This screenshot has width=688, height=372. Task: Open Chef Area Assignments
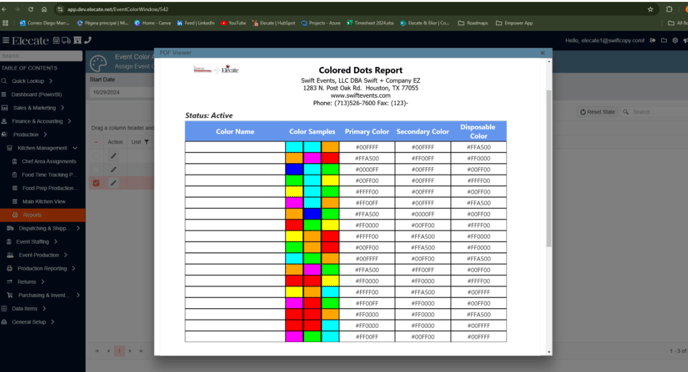point(49,161)
